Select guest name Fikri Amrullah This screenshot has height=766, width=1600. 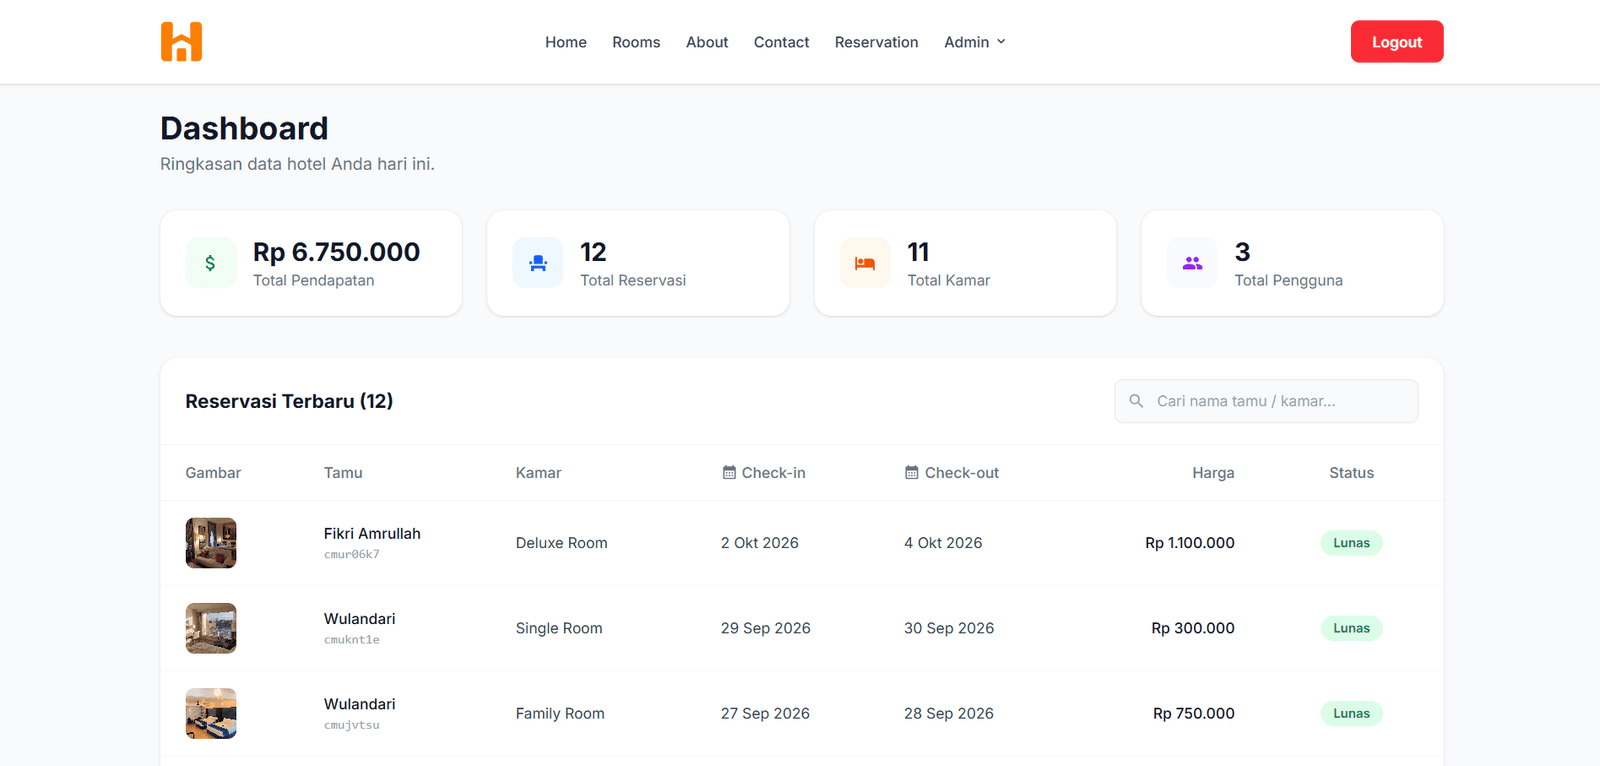[372, 534]
